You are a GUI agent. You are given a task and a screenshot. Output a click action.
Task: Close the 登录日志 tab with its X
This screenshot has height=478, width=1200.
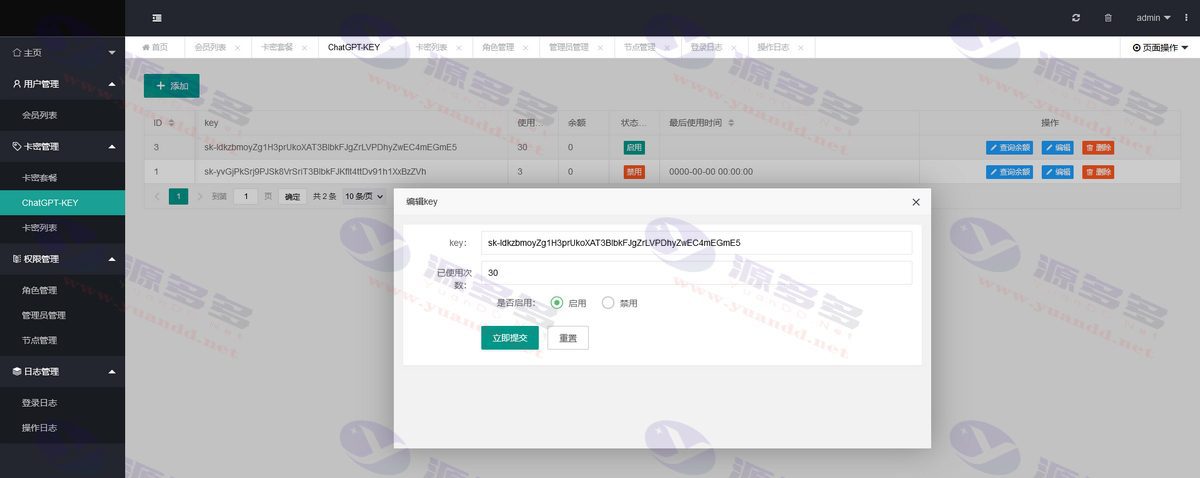[x=735, y=48]
